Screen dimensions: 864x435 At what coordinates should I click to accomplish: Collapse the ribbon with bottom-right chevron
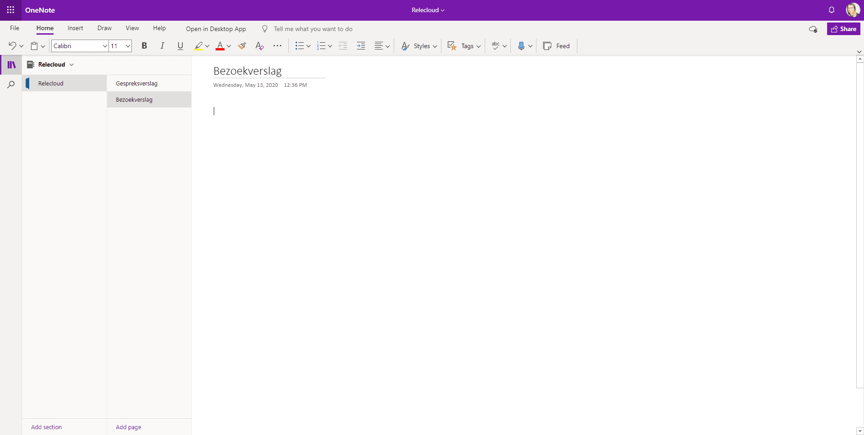tap(859, 52)
